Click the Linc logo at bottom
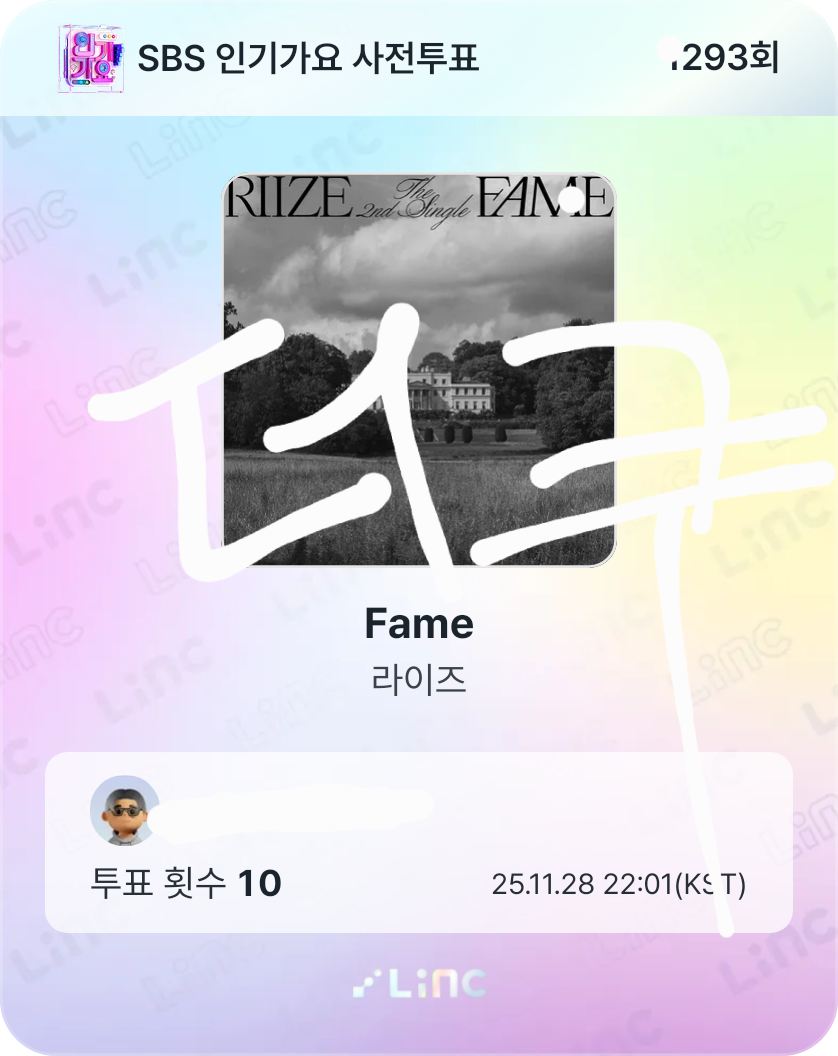The width and height of the screenshot is (838, 1056). pos(419,984)
